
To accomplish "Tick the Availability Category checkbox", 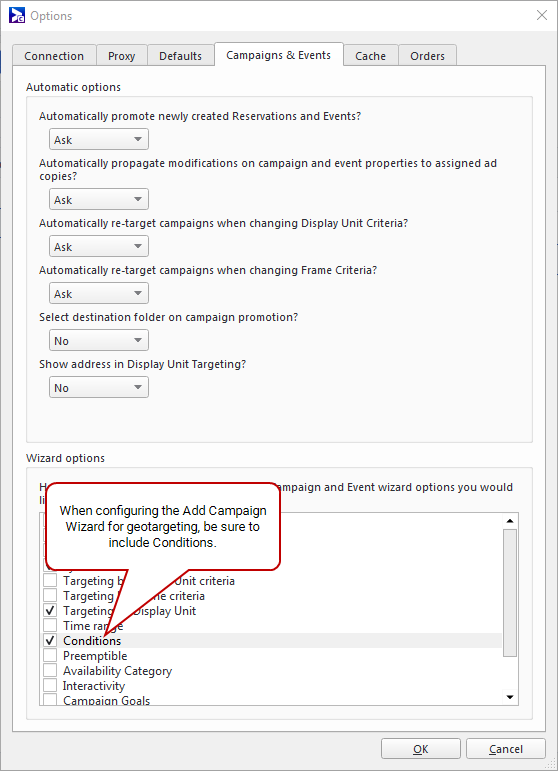I will coord(50,671).
